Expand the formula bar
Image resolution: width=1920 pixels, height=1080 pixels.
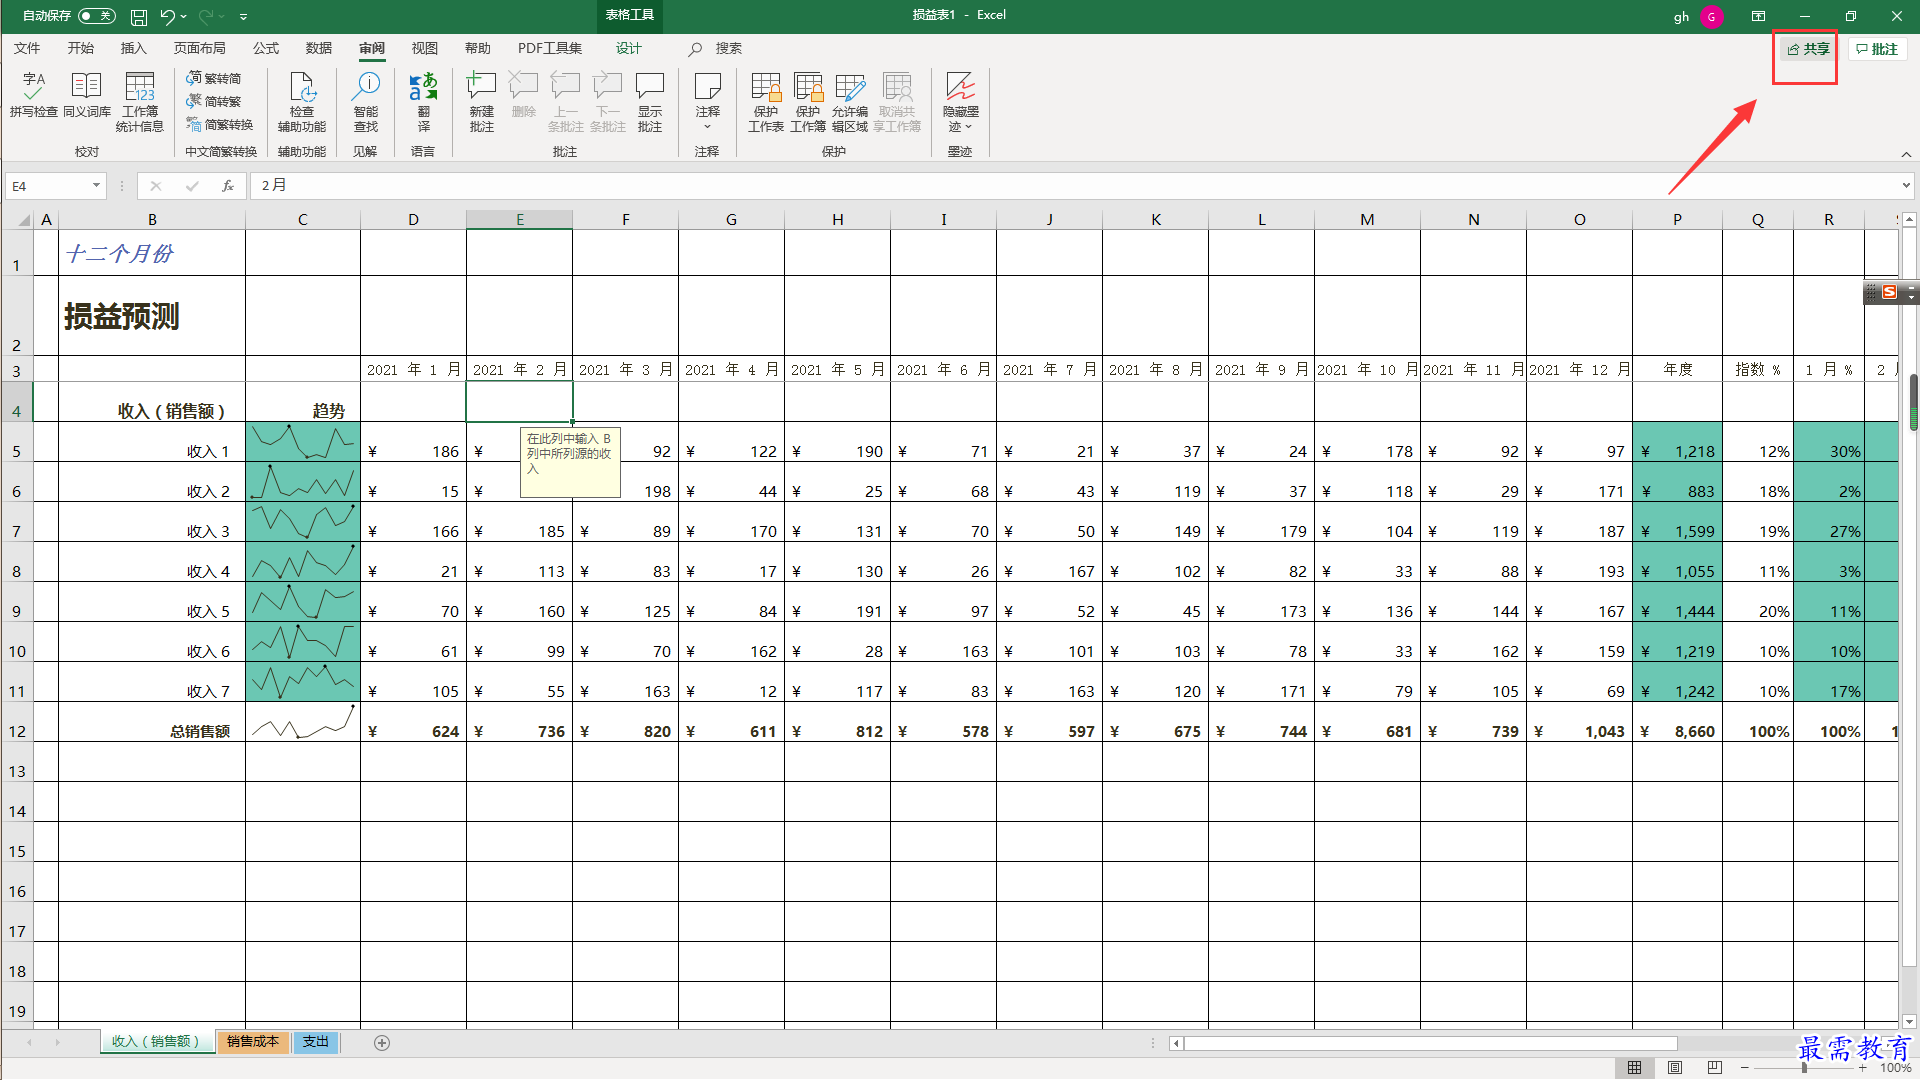pyautogui.click(x=1906, y=186)
